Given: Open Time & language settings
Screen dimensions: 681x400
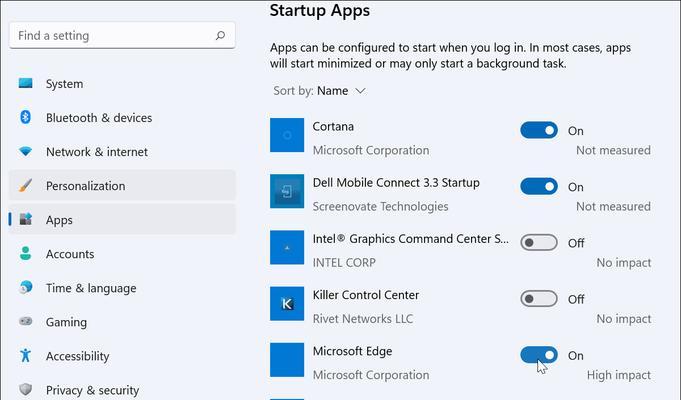Looking at the screenshot, I should 122,288.
